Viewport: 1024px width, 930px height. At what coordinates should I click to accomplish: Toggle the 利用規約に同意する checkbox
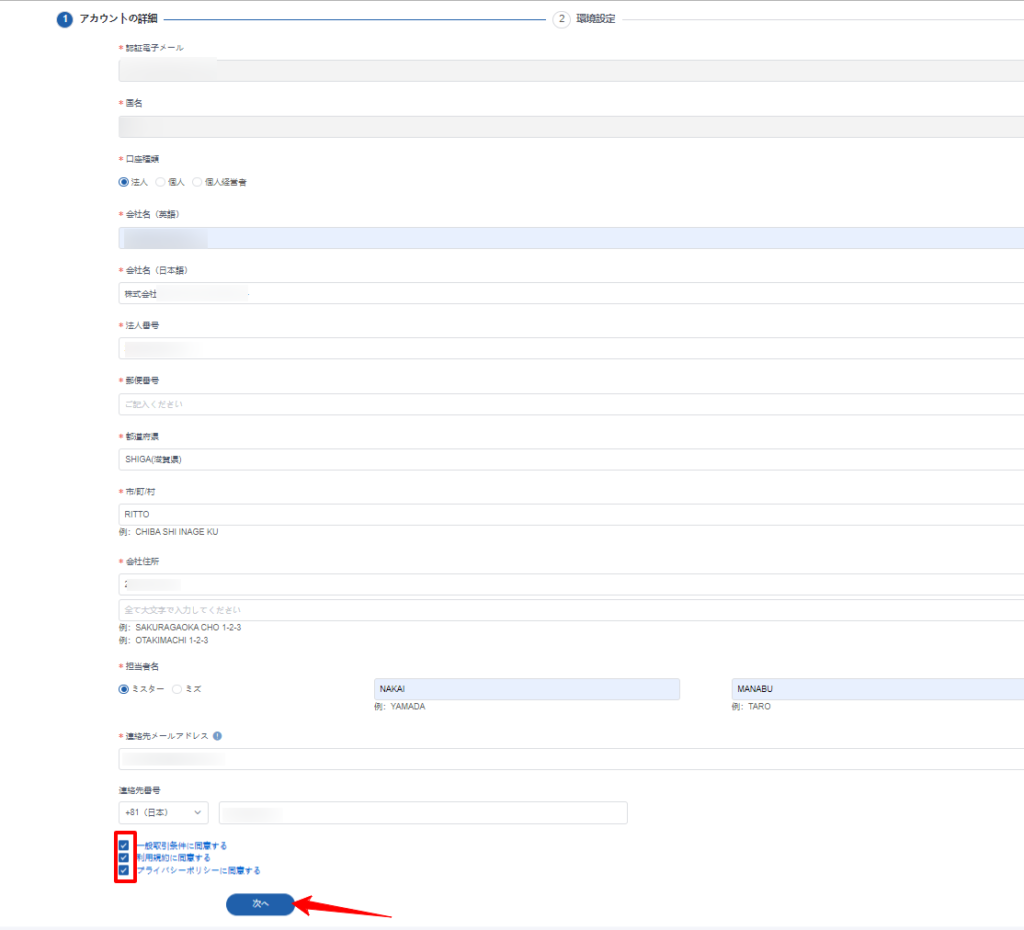point(123,858)
